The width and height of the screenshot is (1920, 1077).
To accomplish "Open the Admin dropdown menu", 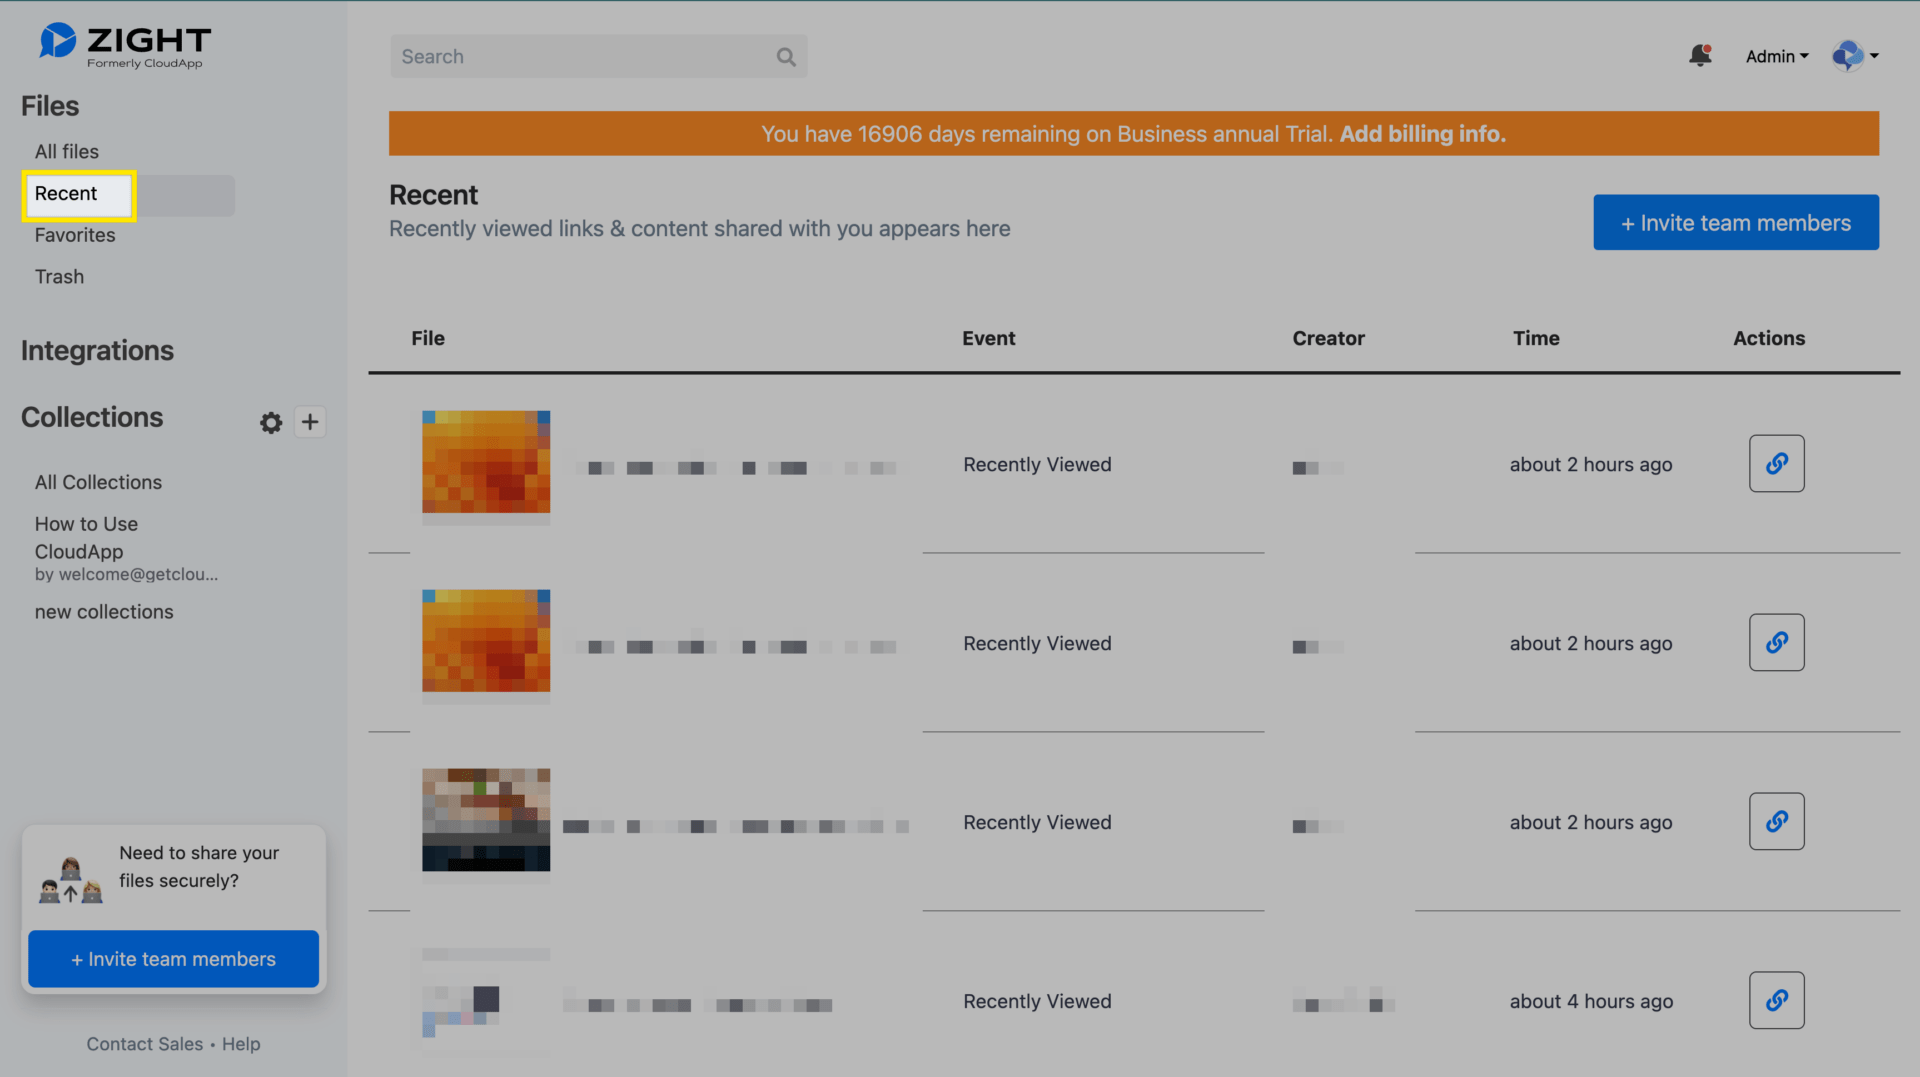I will tap(1776, 57).
